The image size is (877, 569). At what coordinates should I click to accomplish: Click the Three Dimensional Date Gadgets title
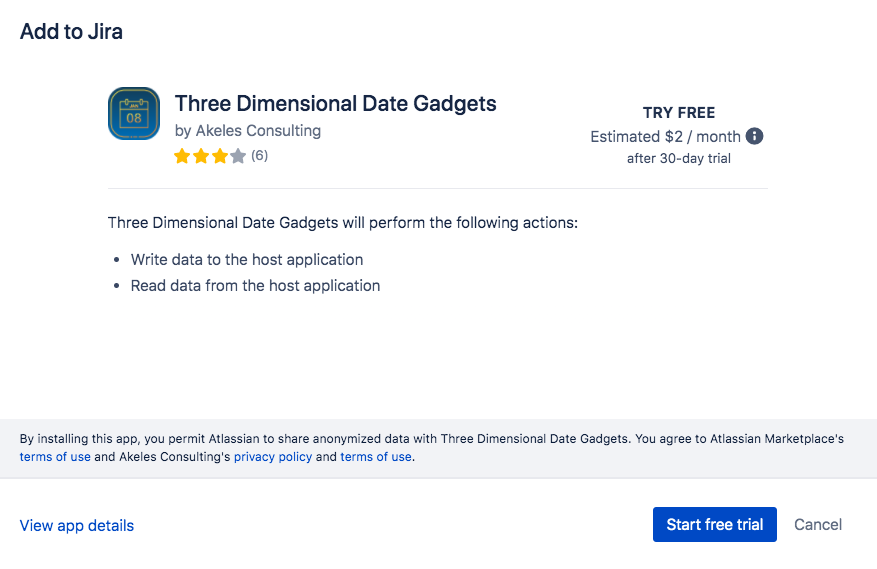335,103
